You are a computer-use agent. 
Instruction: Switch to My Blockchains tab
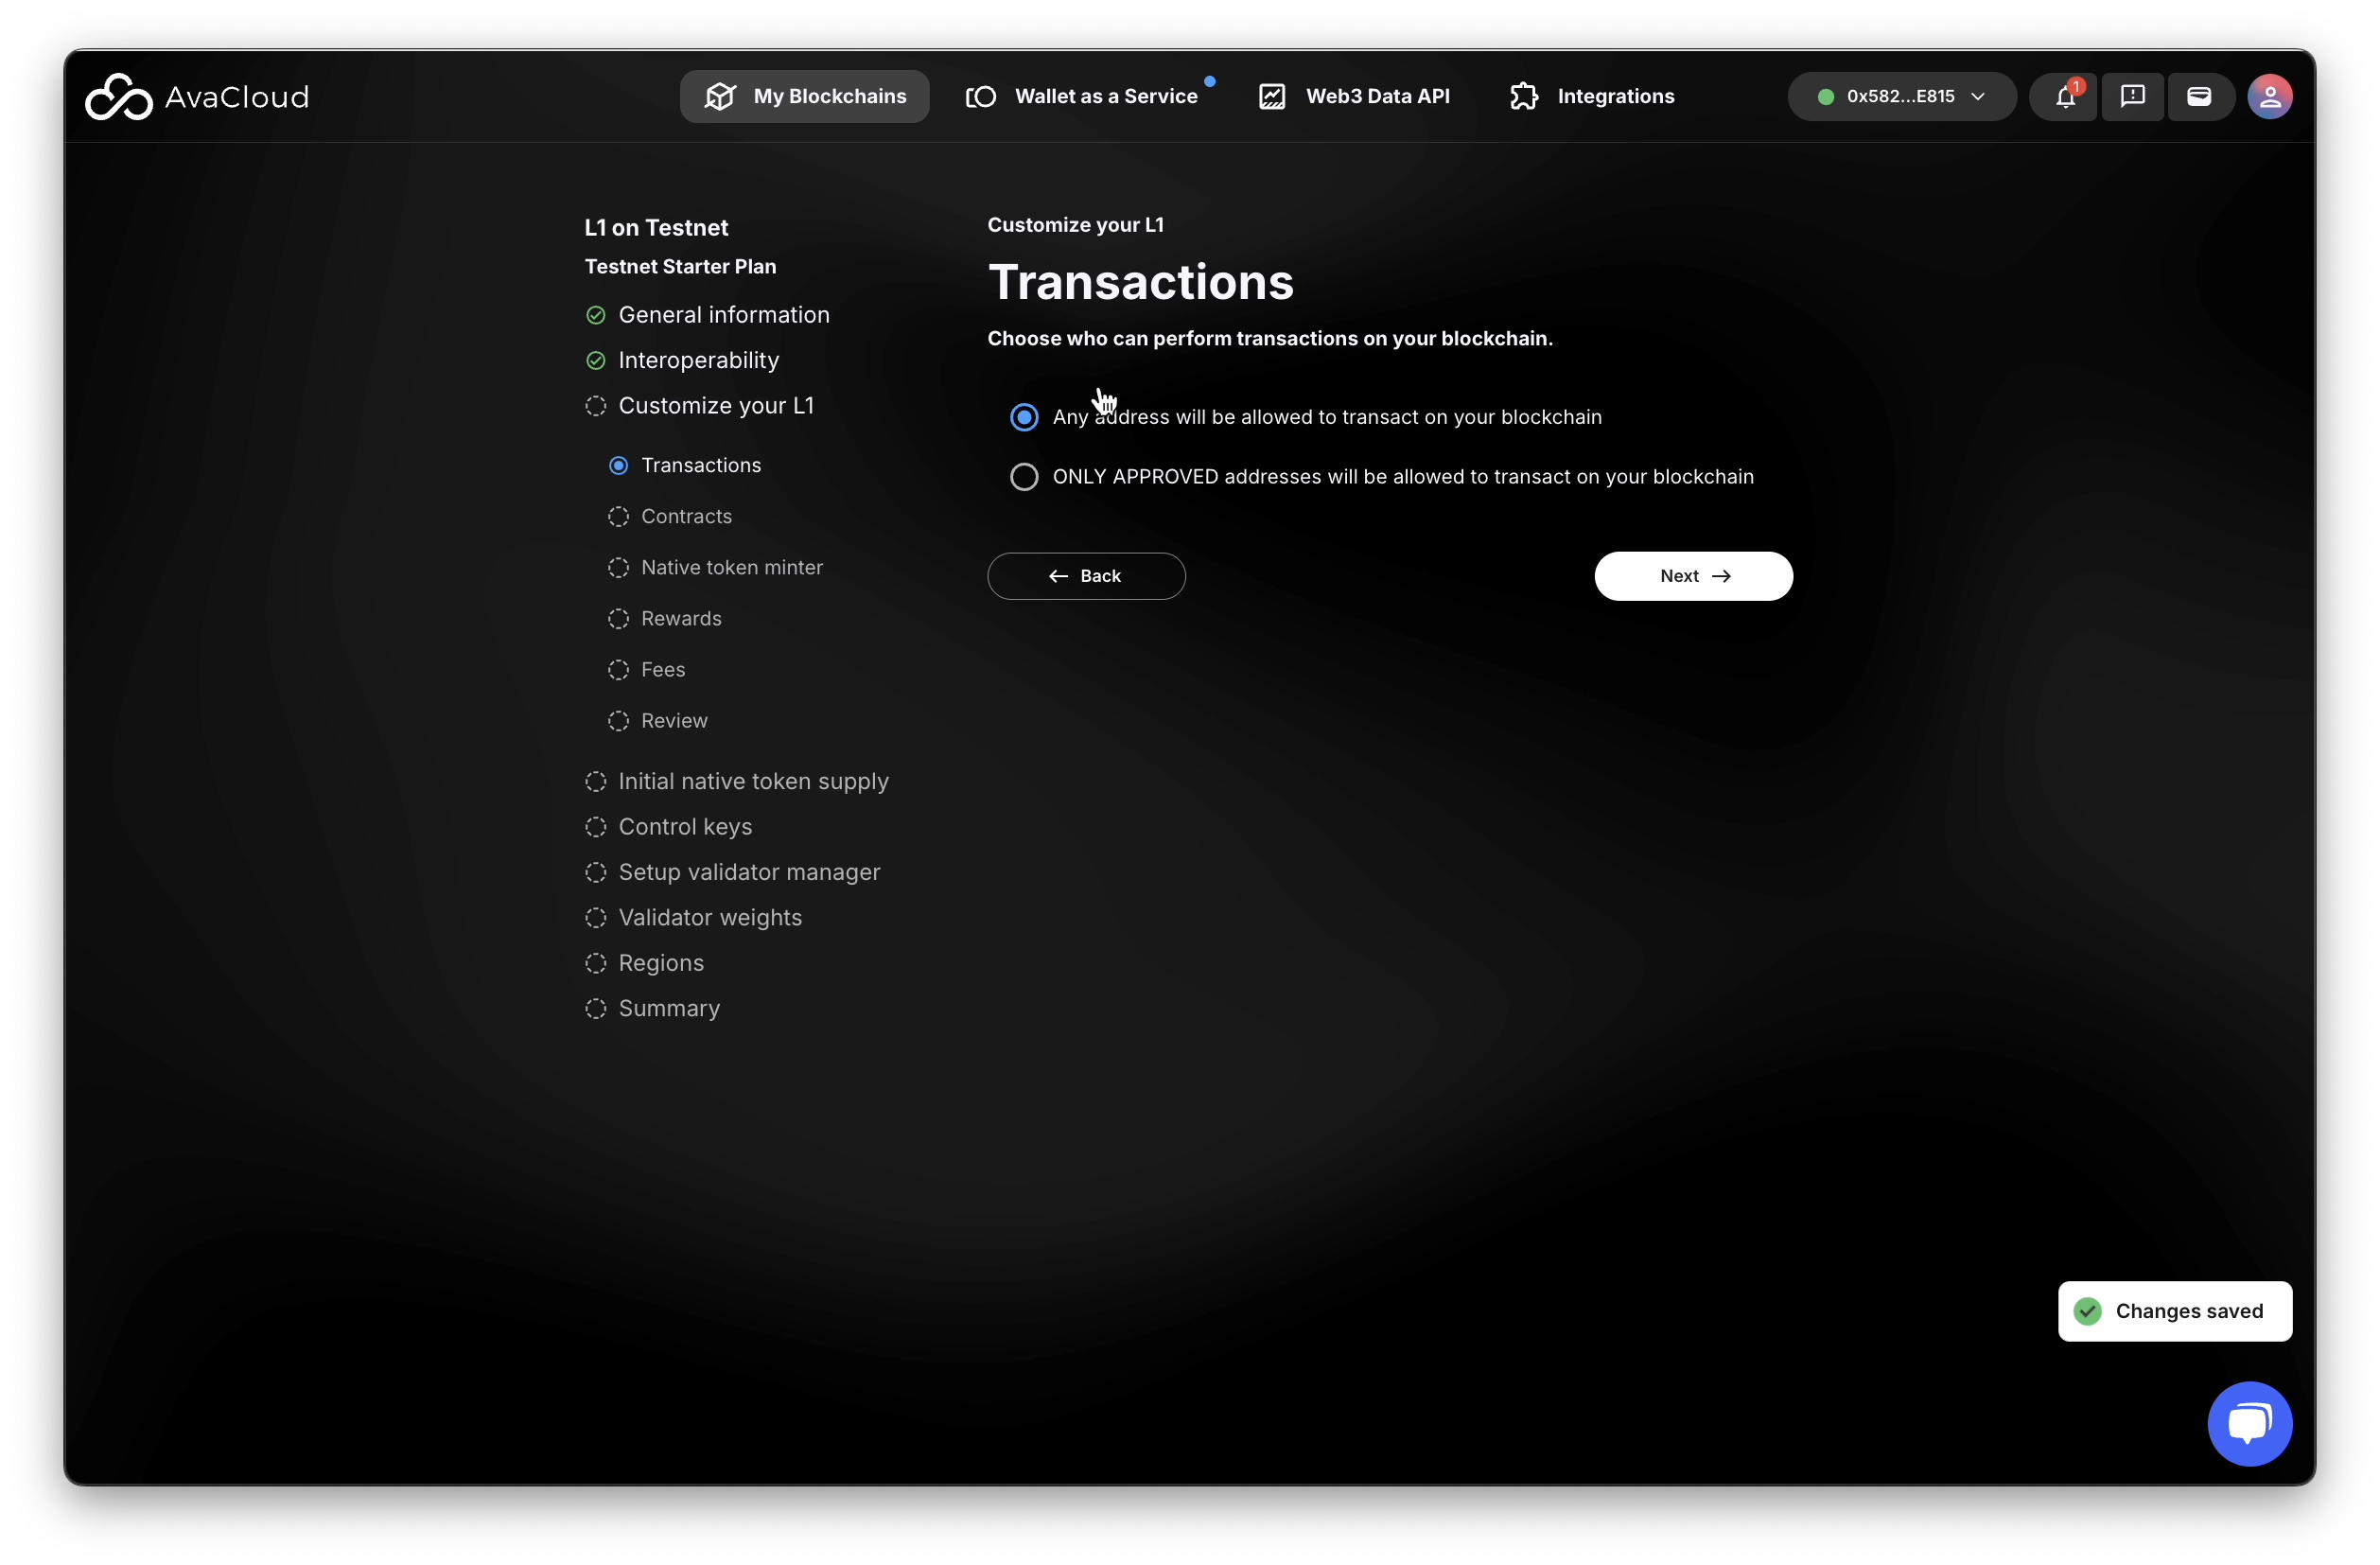(805, 97)
